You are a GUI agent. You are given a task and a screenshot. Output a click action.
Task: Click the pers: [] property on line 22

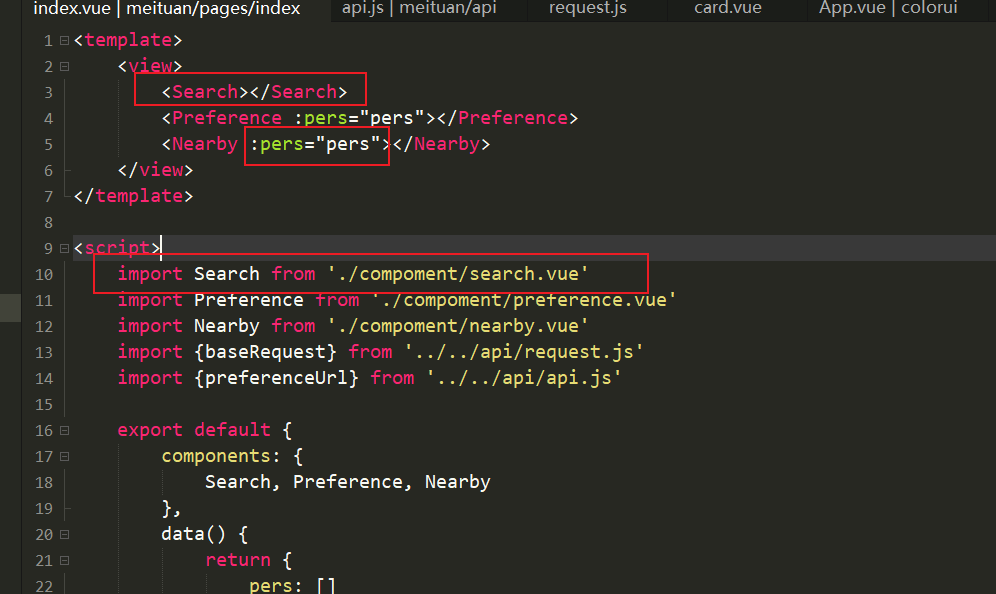pos(292,585)
